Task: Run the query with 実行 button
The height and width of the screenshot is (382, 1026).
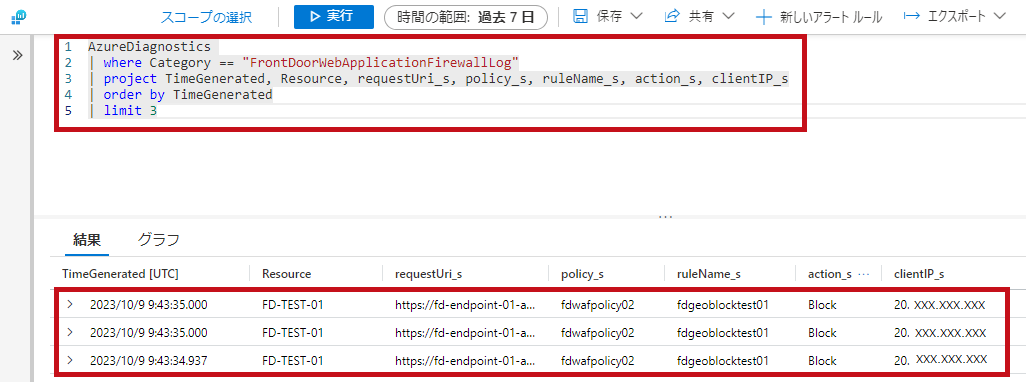Action: click(x=334, y=16)
